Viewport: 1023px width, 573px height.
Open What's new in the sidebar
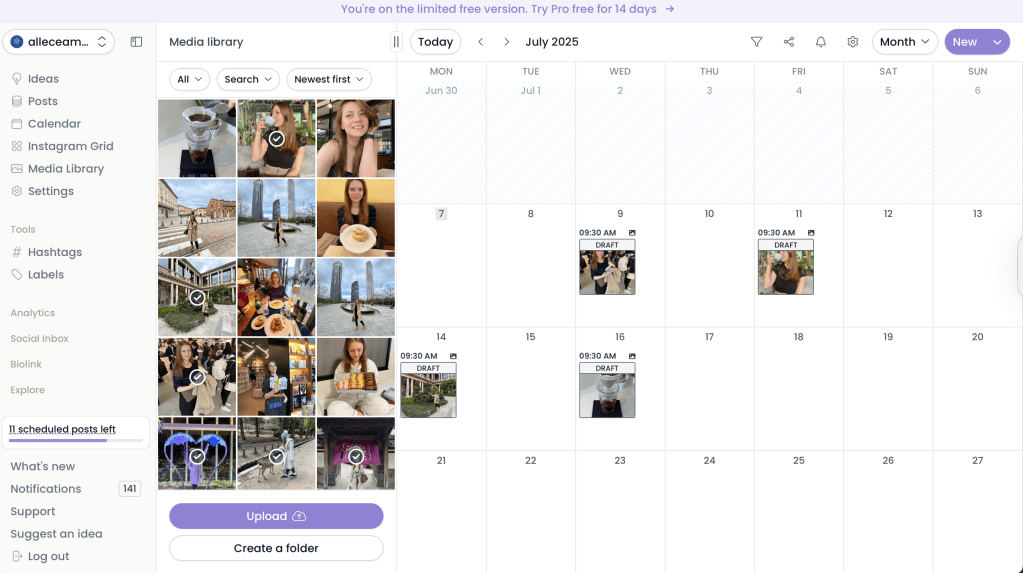coord(42,466)
